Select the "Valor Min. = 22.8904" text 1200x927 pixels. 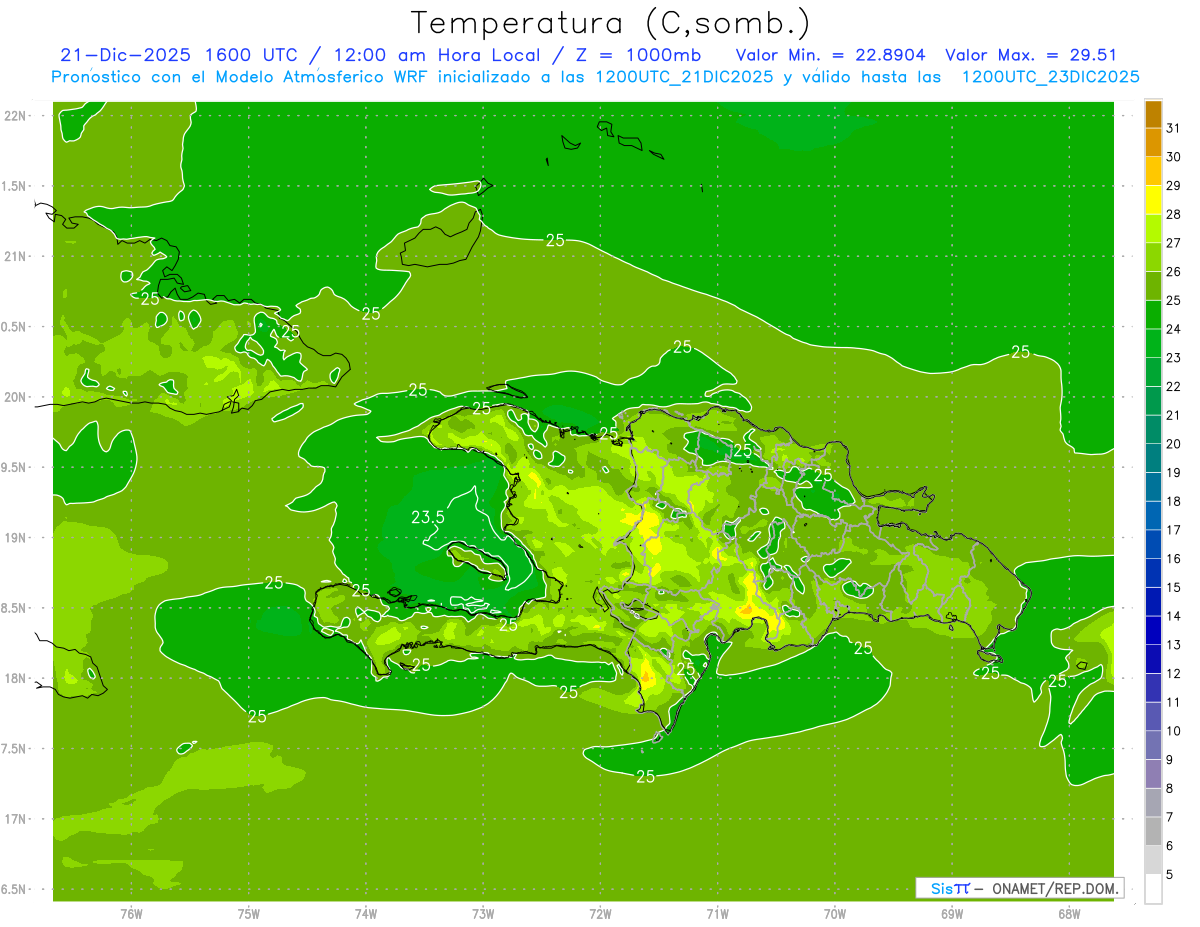point(830,55)
